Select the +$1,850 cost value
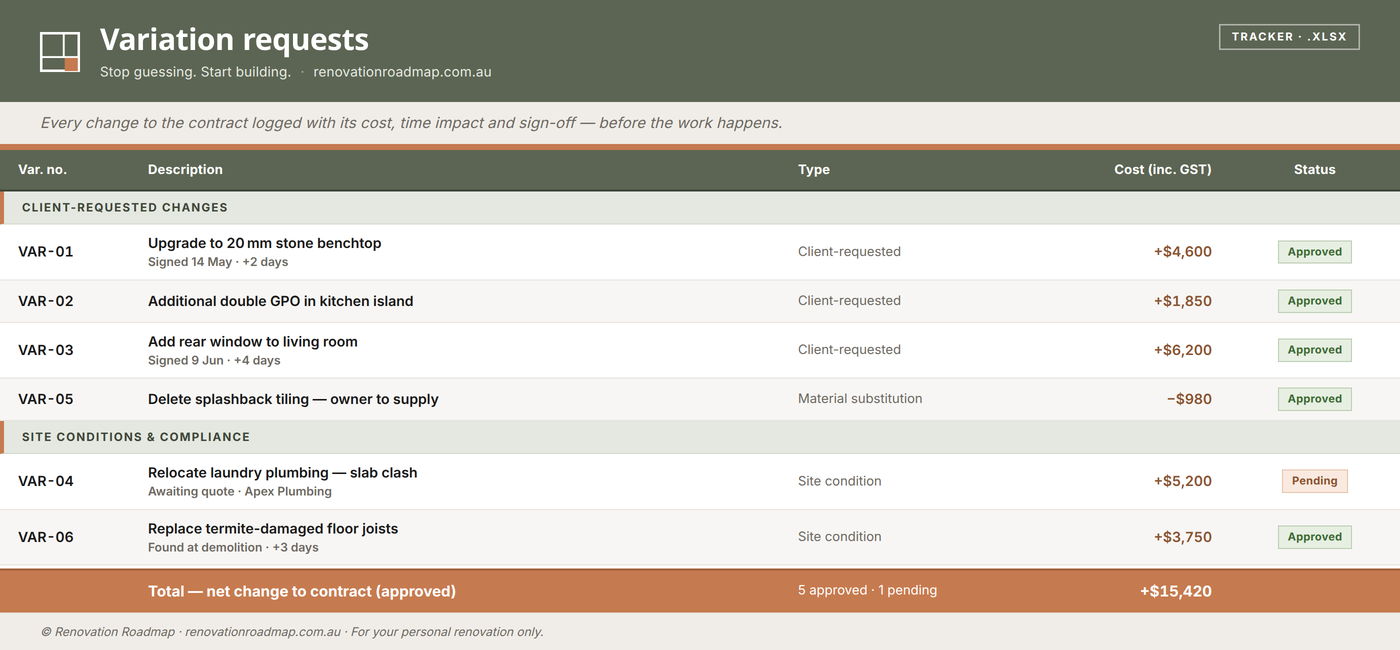This screenshot has height=650, width=1400. point(1182,301)
